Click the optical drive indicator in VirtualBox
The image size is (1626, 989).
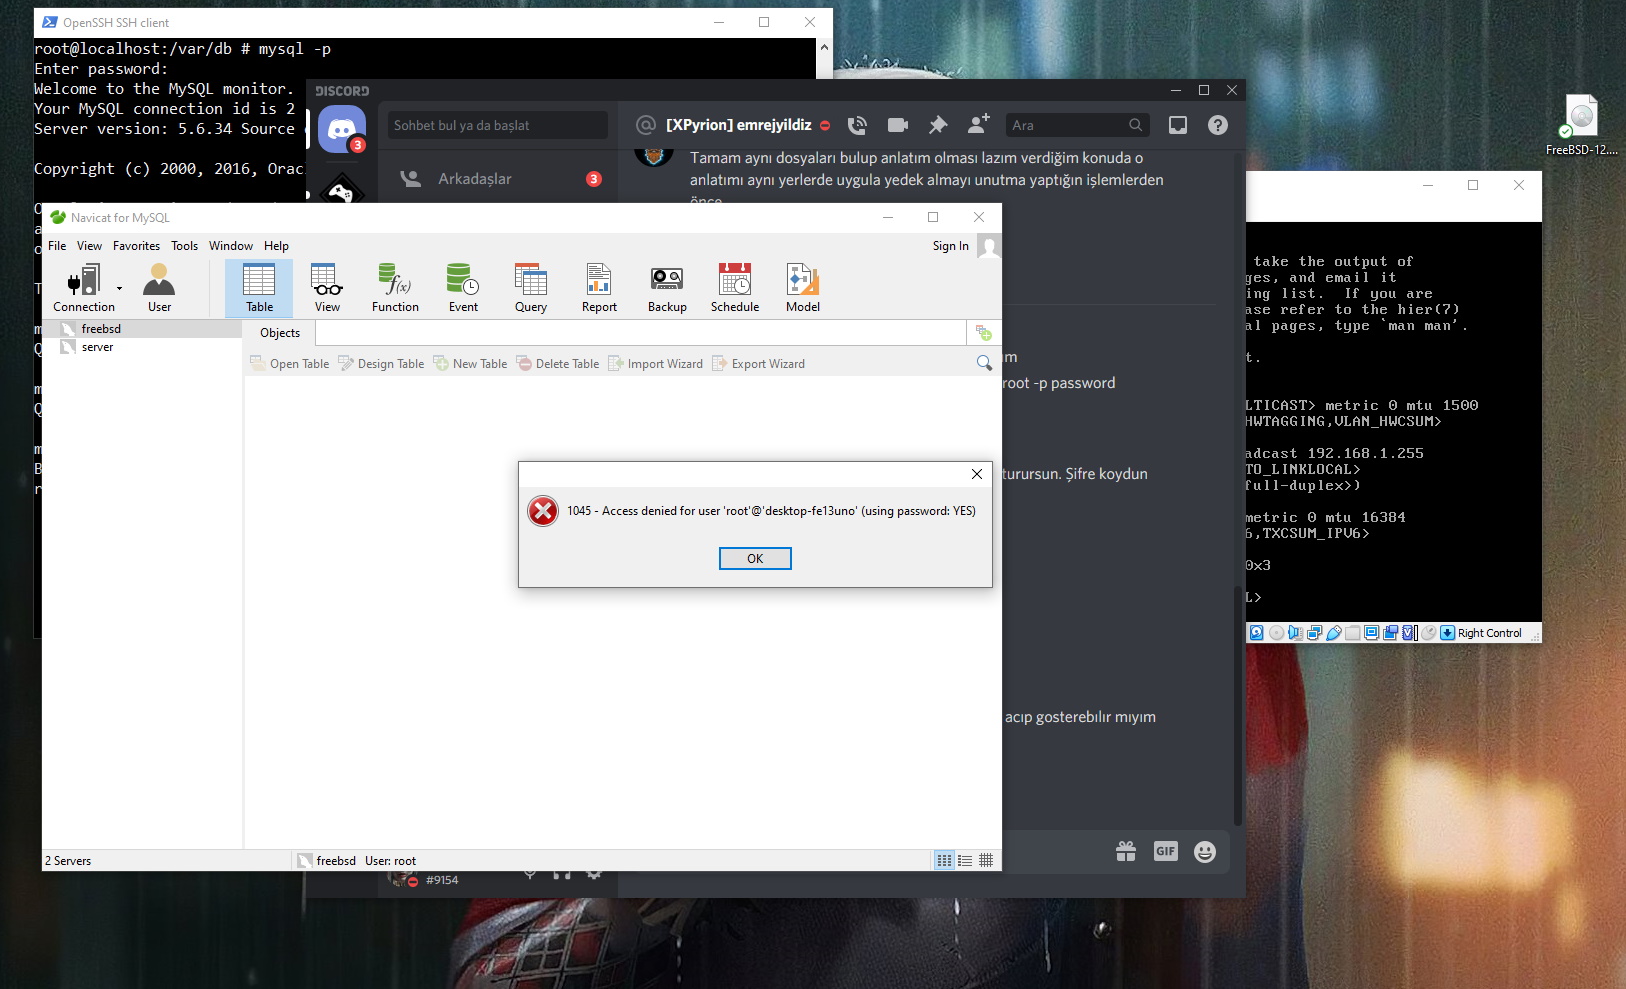(1276, 633)
